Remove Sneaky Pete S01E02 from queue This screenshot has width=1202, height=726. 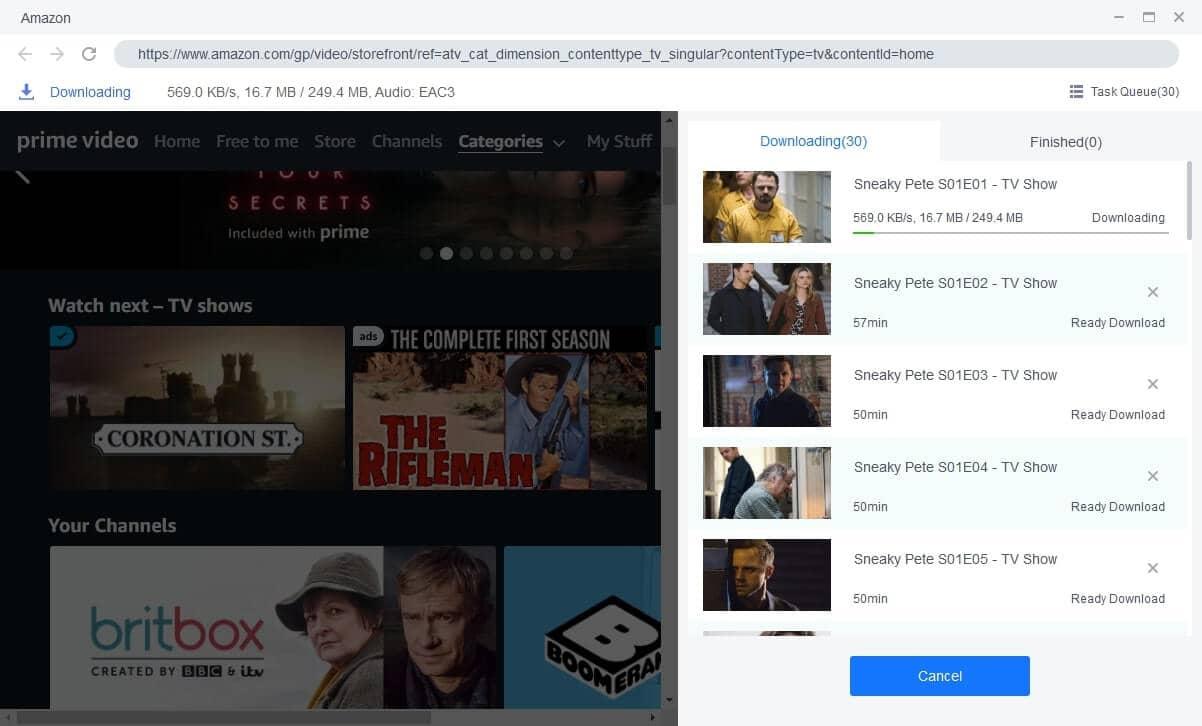[1153, 292]
